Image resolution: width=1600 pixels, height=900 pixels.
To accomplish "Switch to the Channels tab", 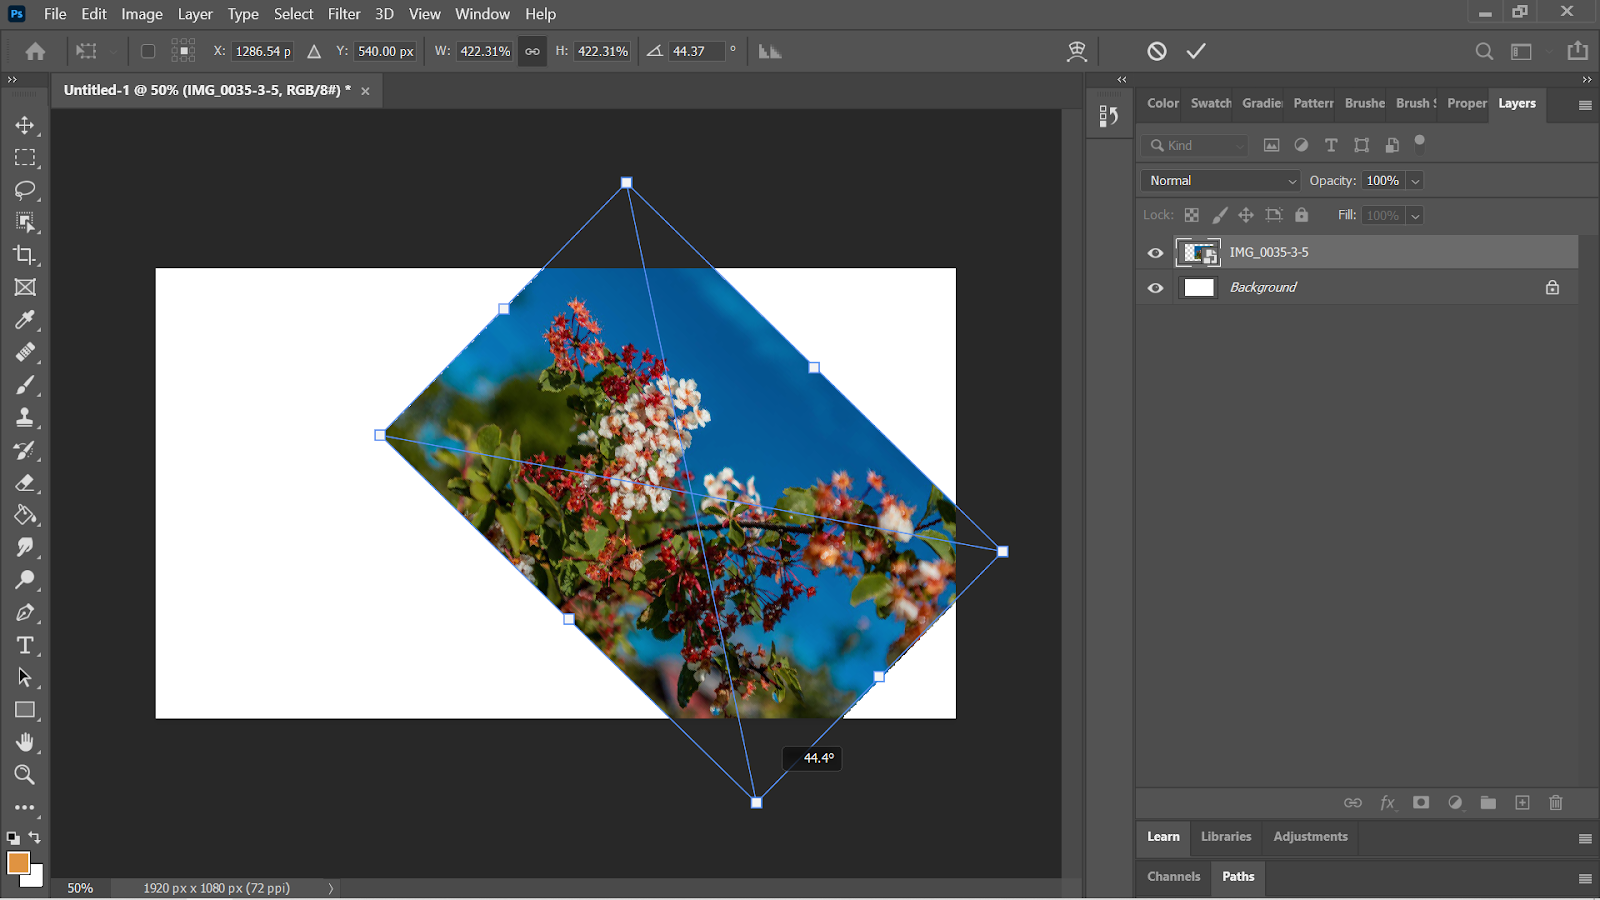I will tap(1173, 877).
